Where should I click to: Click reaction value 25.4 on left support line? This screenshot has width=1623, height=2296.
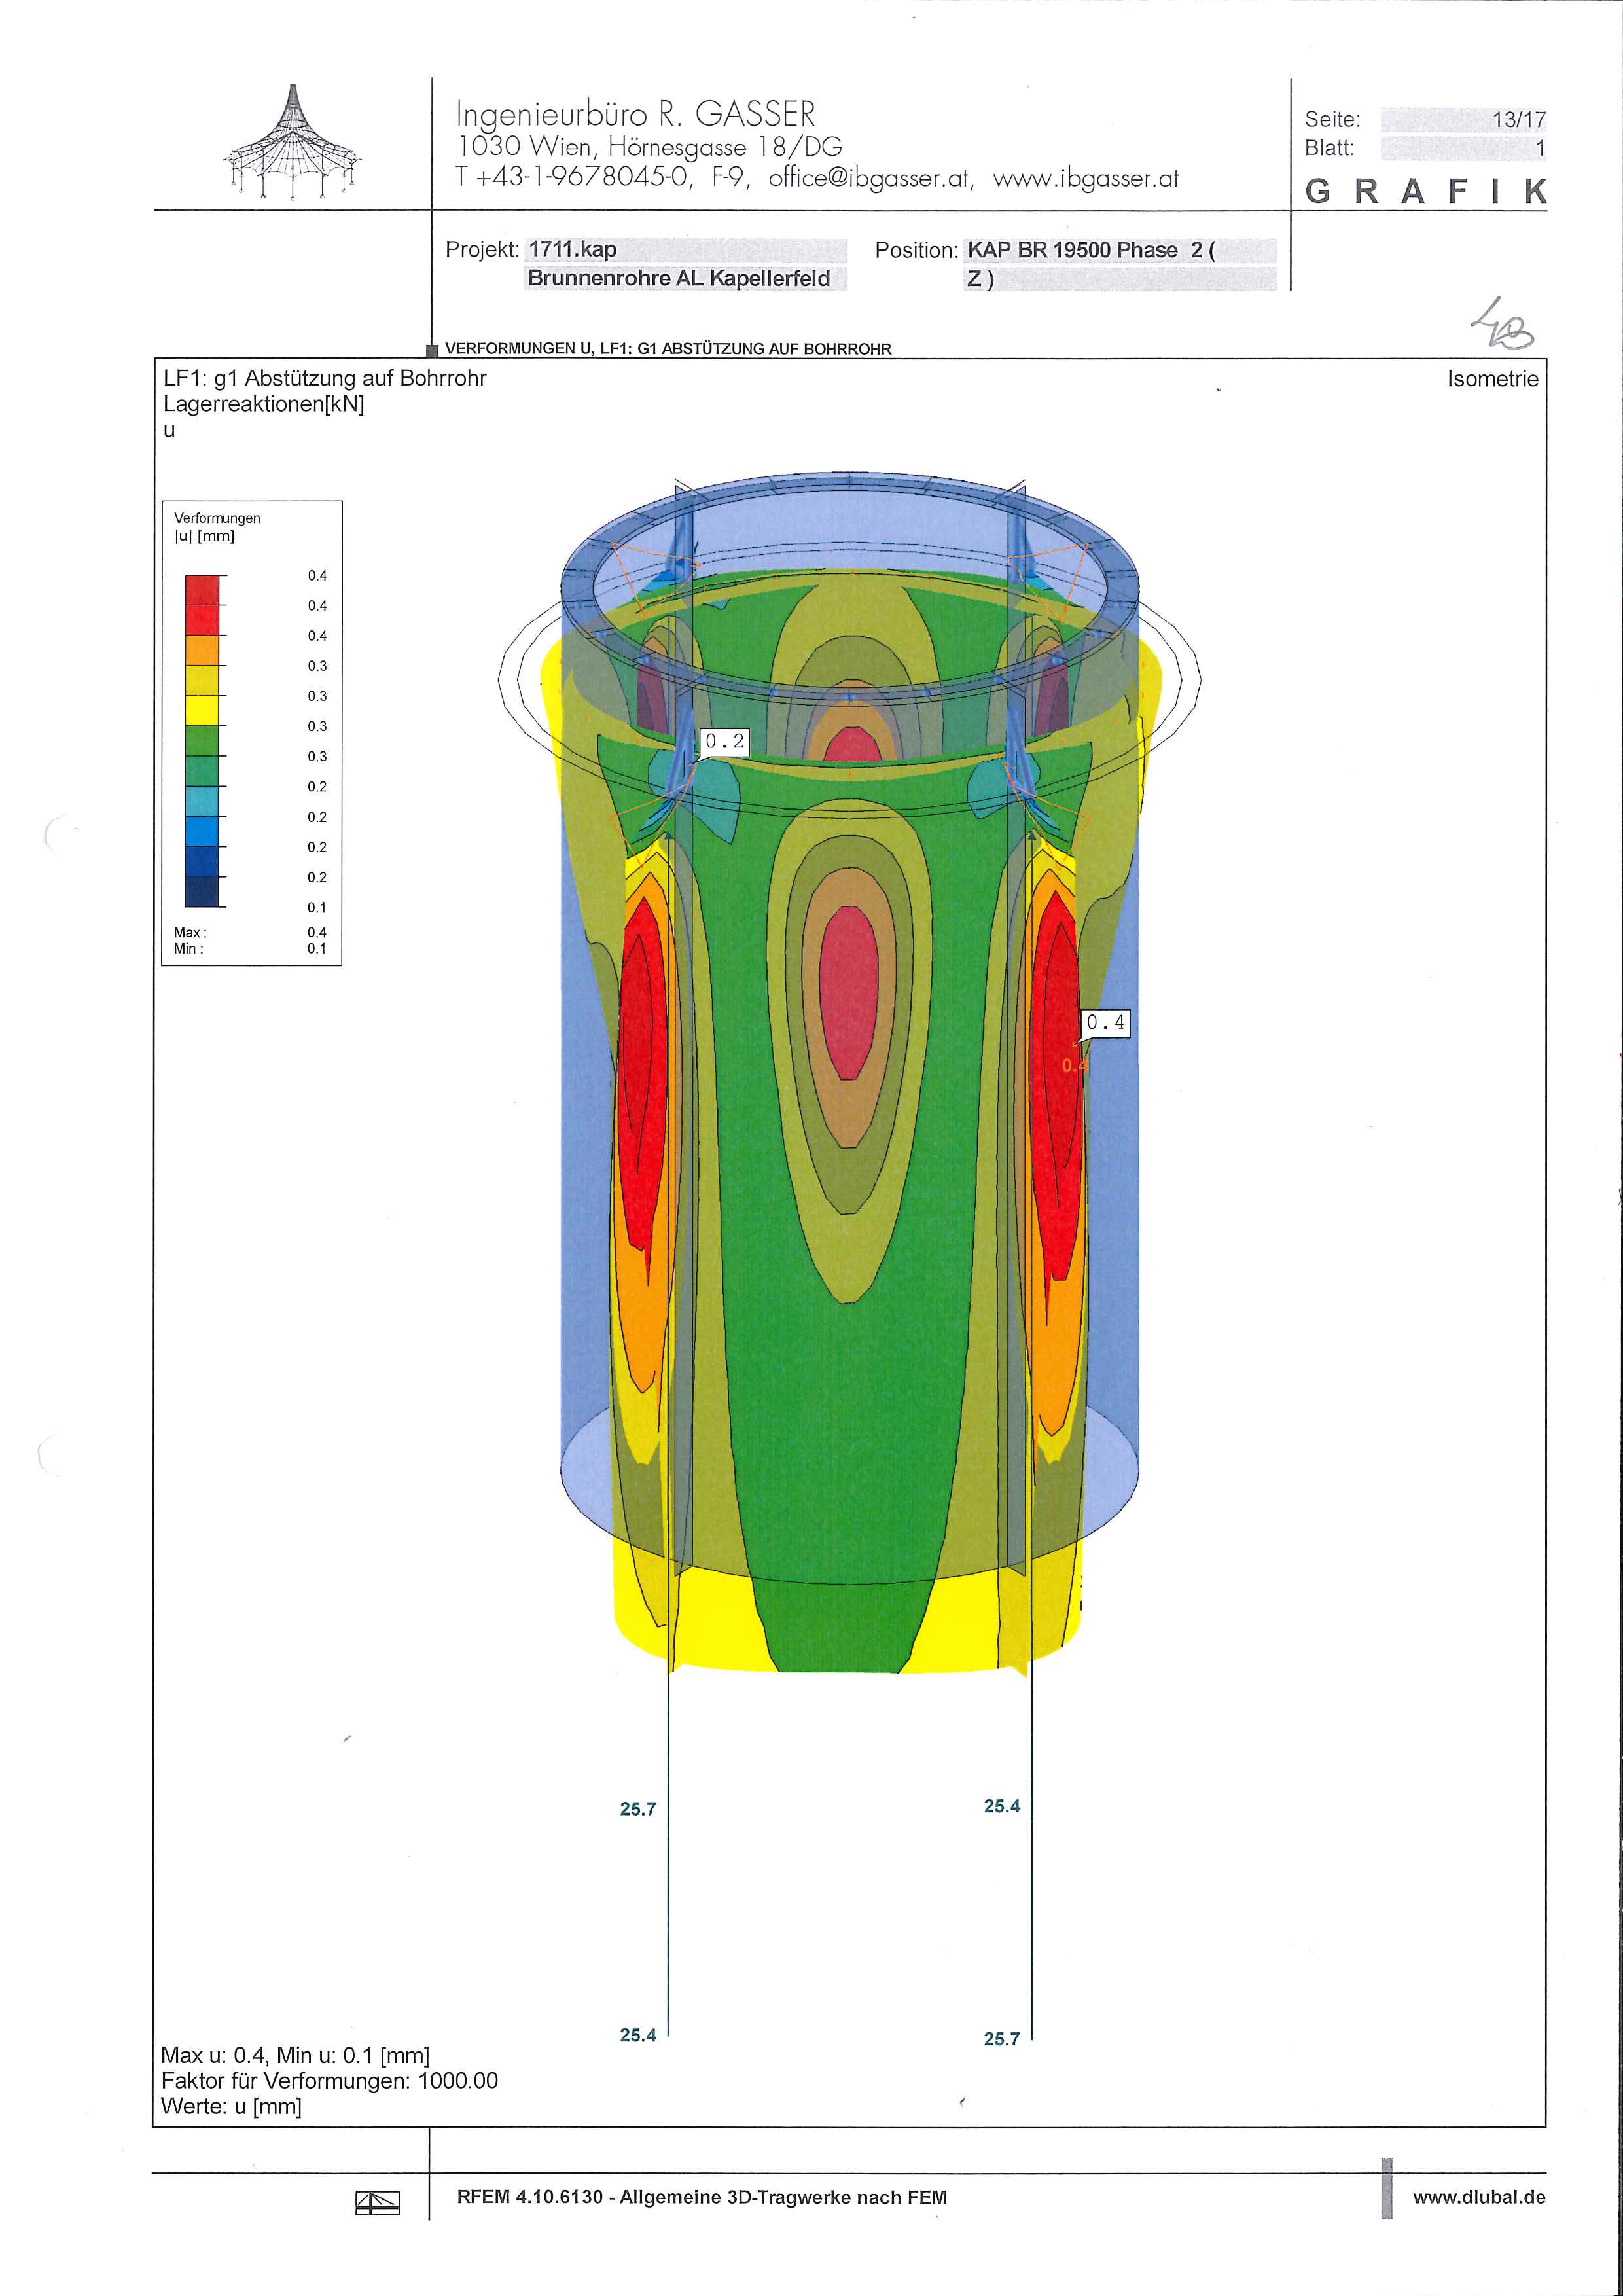[638, 2035]
